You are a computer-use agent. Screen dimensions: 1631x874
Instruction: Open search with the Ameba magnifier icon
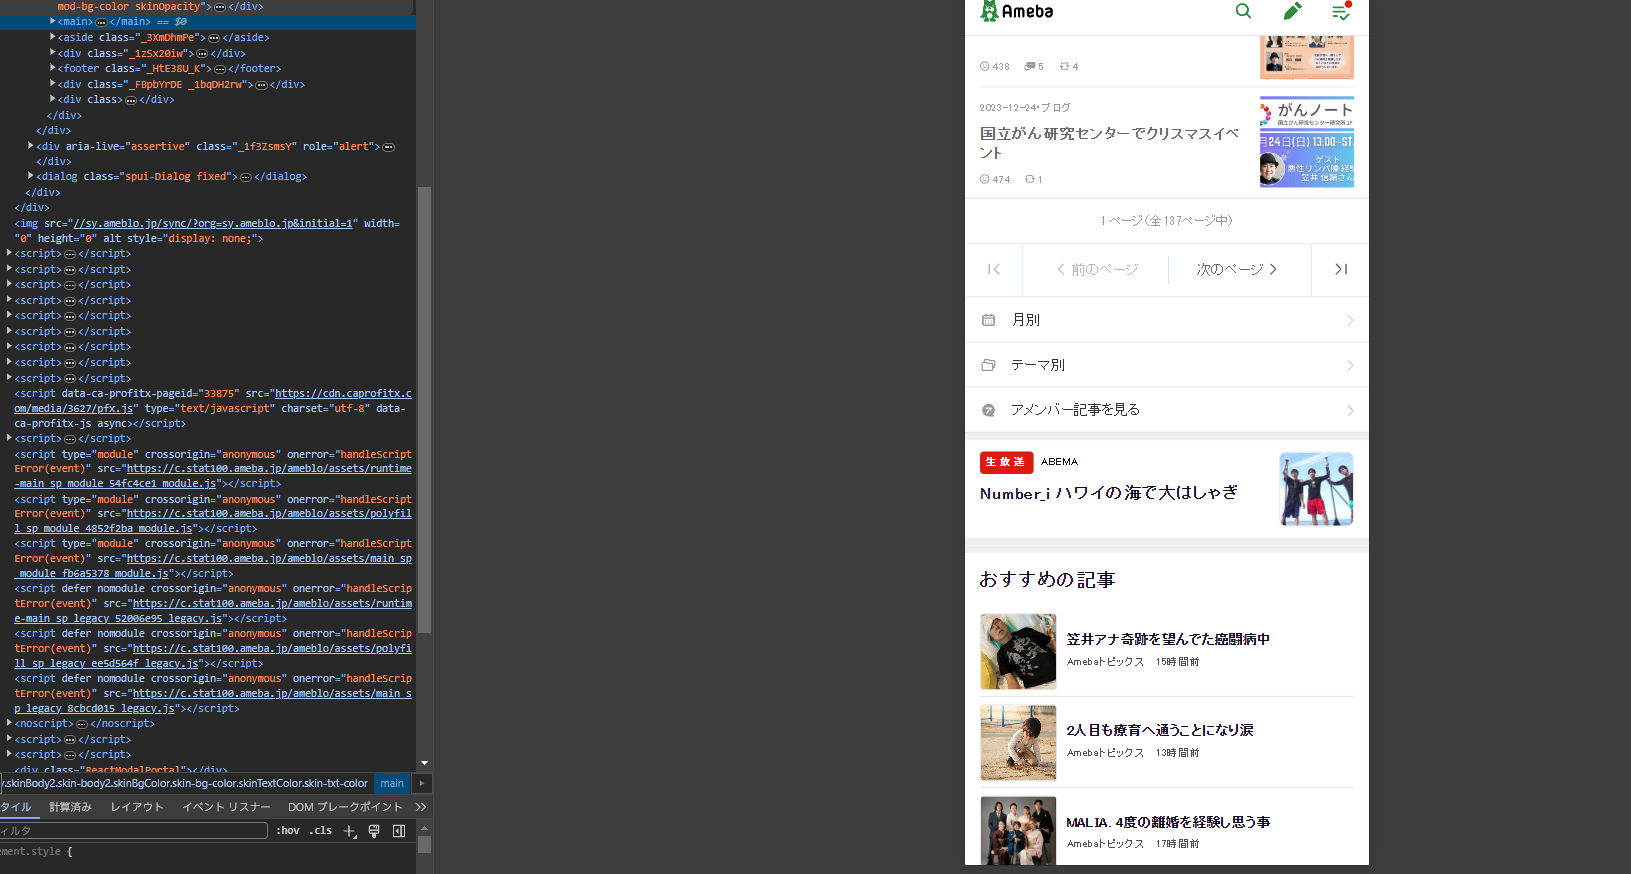tap(1243, 12)
